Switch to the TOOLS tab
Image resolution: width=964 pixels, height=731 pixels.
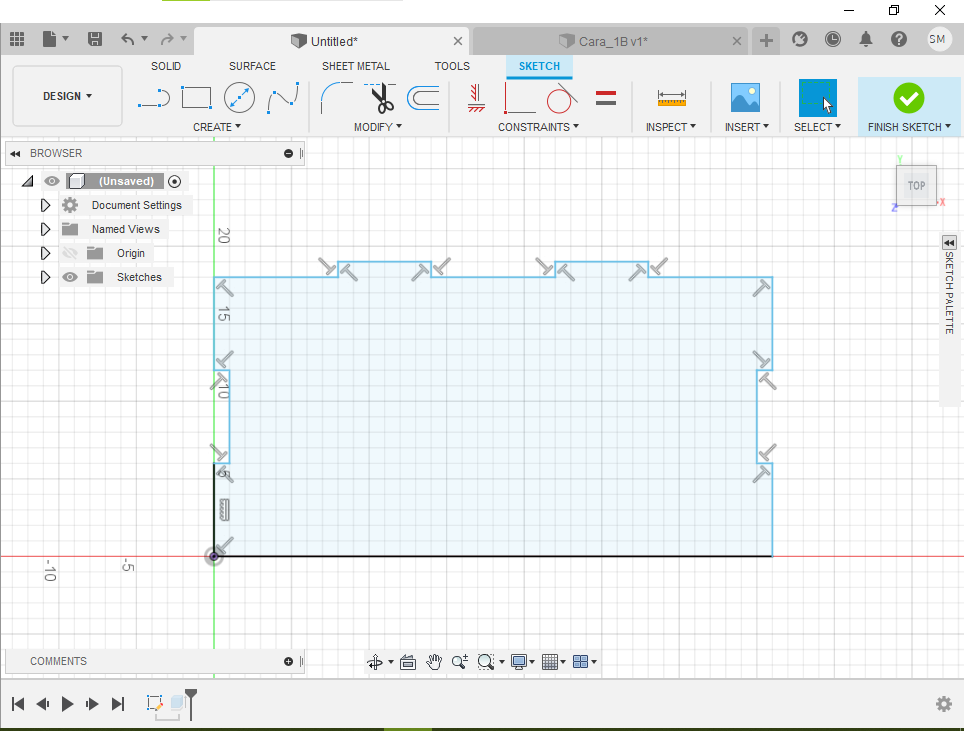(452, 66)
